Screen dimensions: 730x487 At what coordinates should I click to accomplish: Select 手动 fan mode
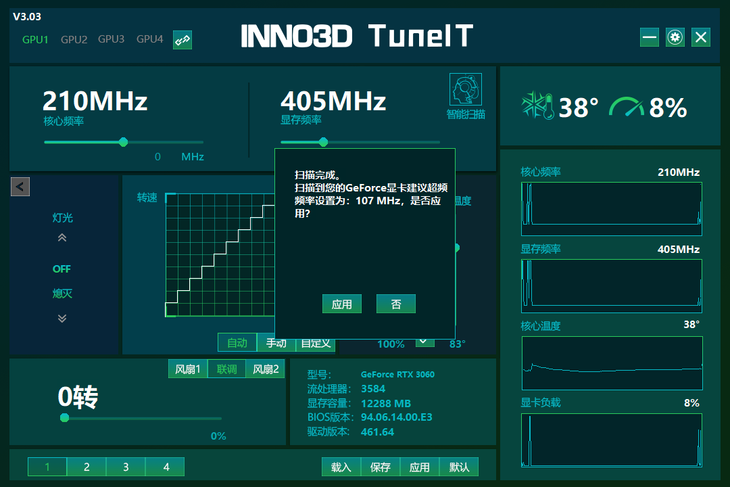276,345
